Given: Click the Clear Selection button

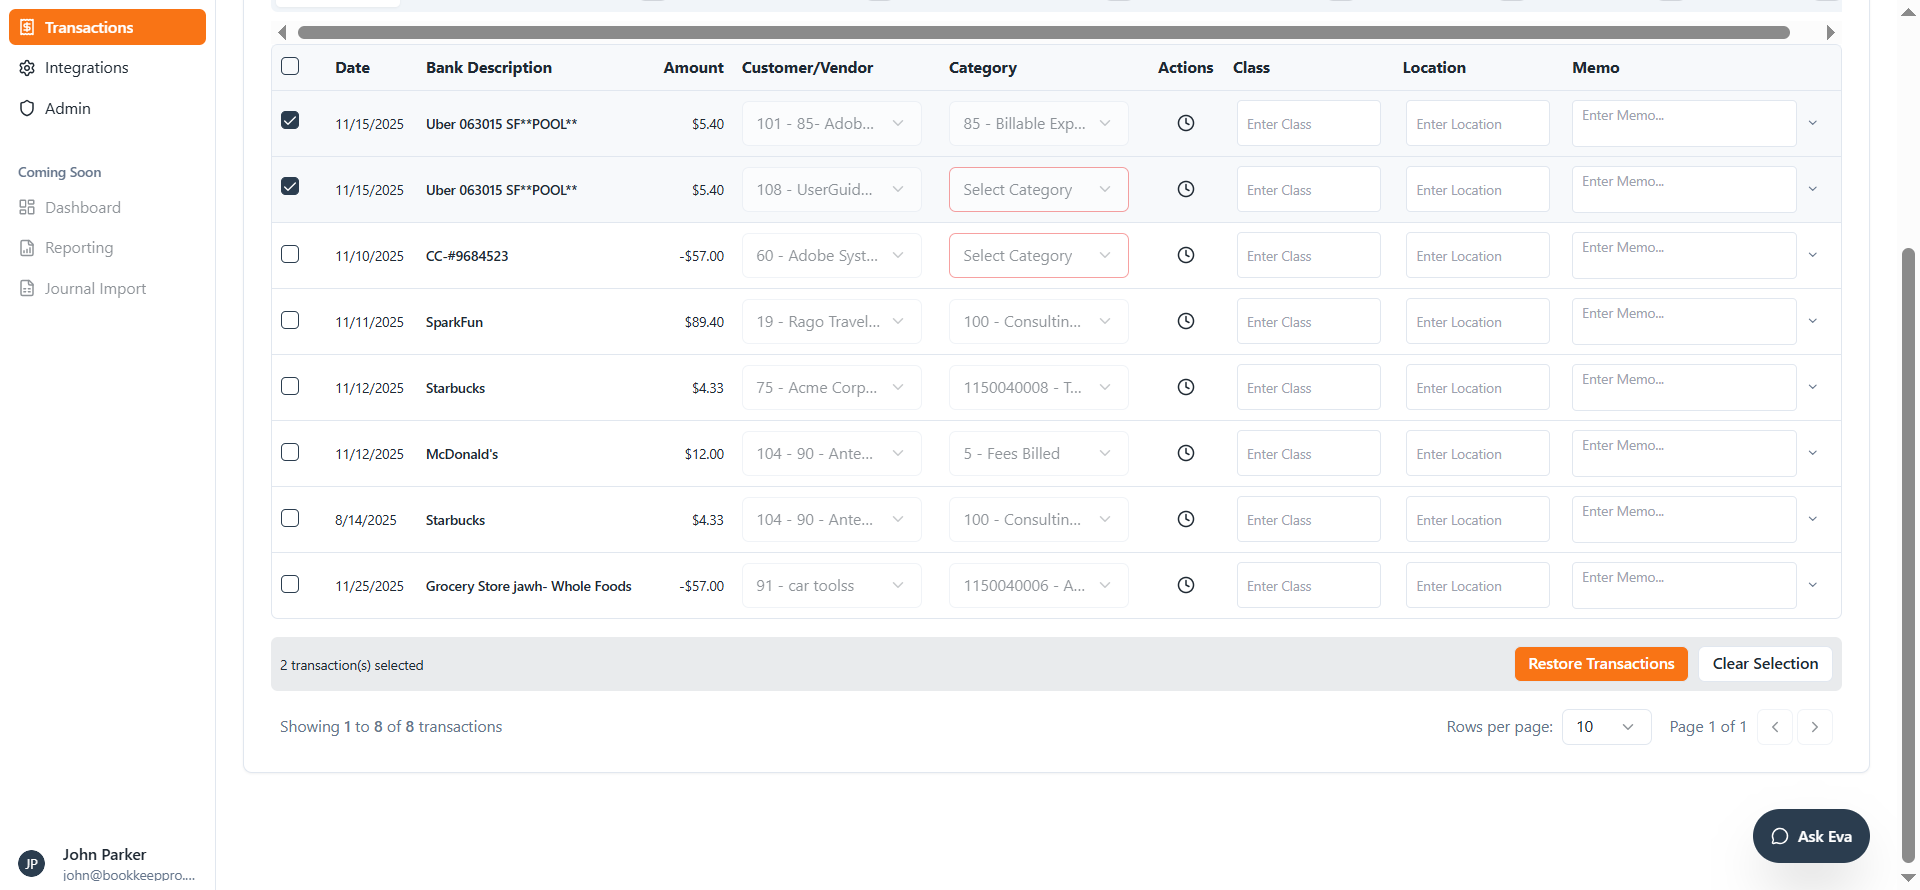Looking at the screenshot, I should pyautogui.click(x=1765, y=664).
